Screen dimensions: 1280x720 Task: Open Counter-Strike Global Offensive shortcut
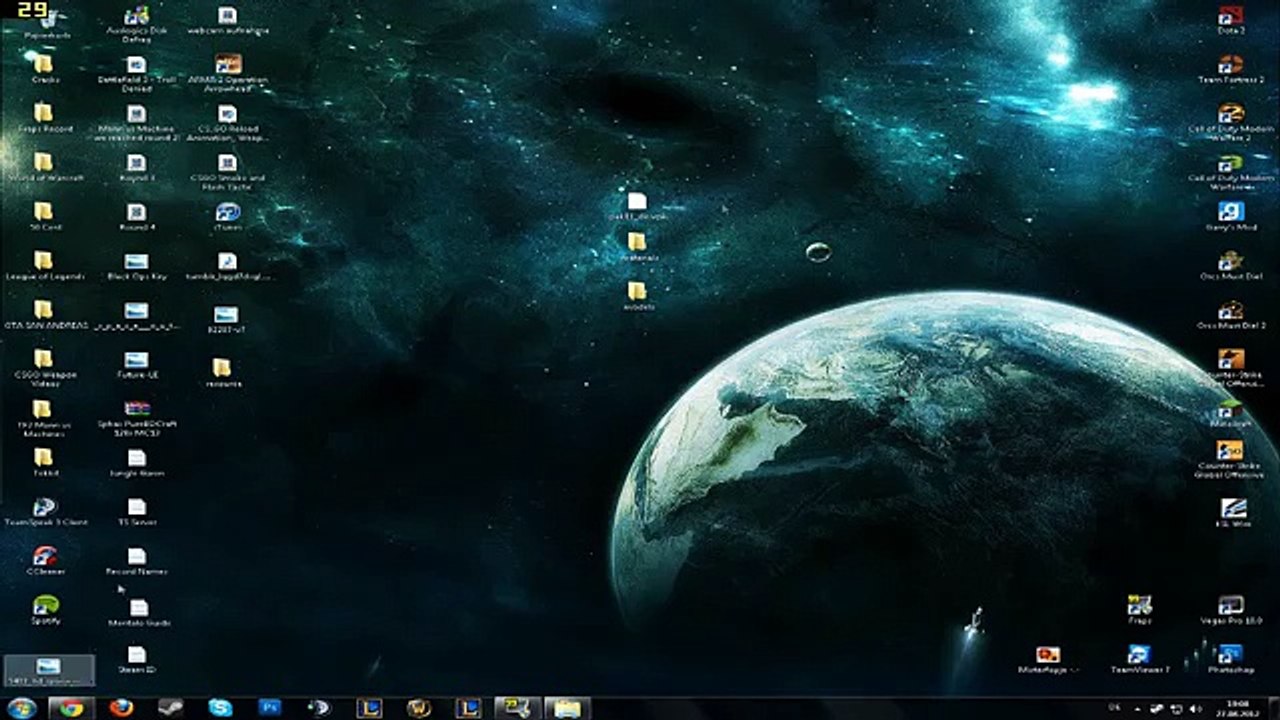click(x=1230, y=460)
